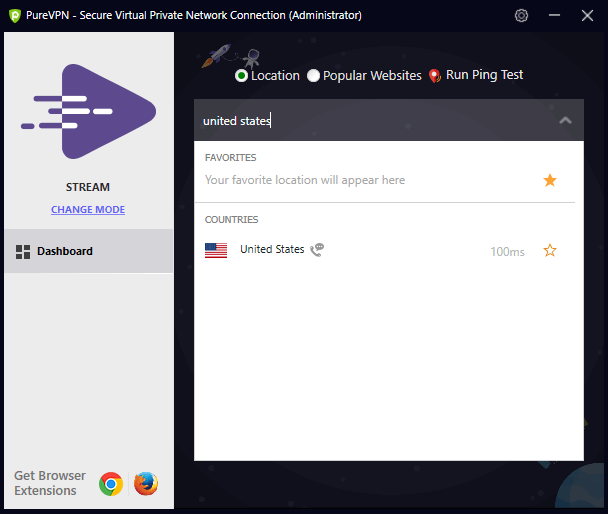Screen dimensions: 608x514
Task: Select the Location radio button
Action: [x=241, y=76]
